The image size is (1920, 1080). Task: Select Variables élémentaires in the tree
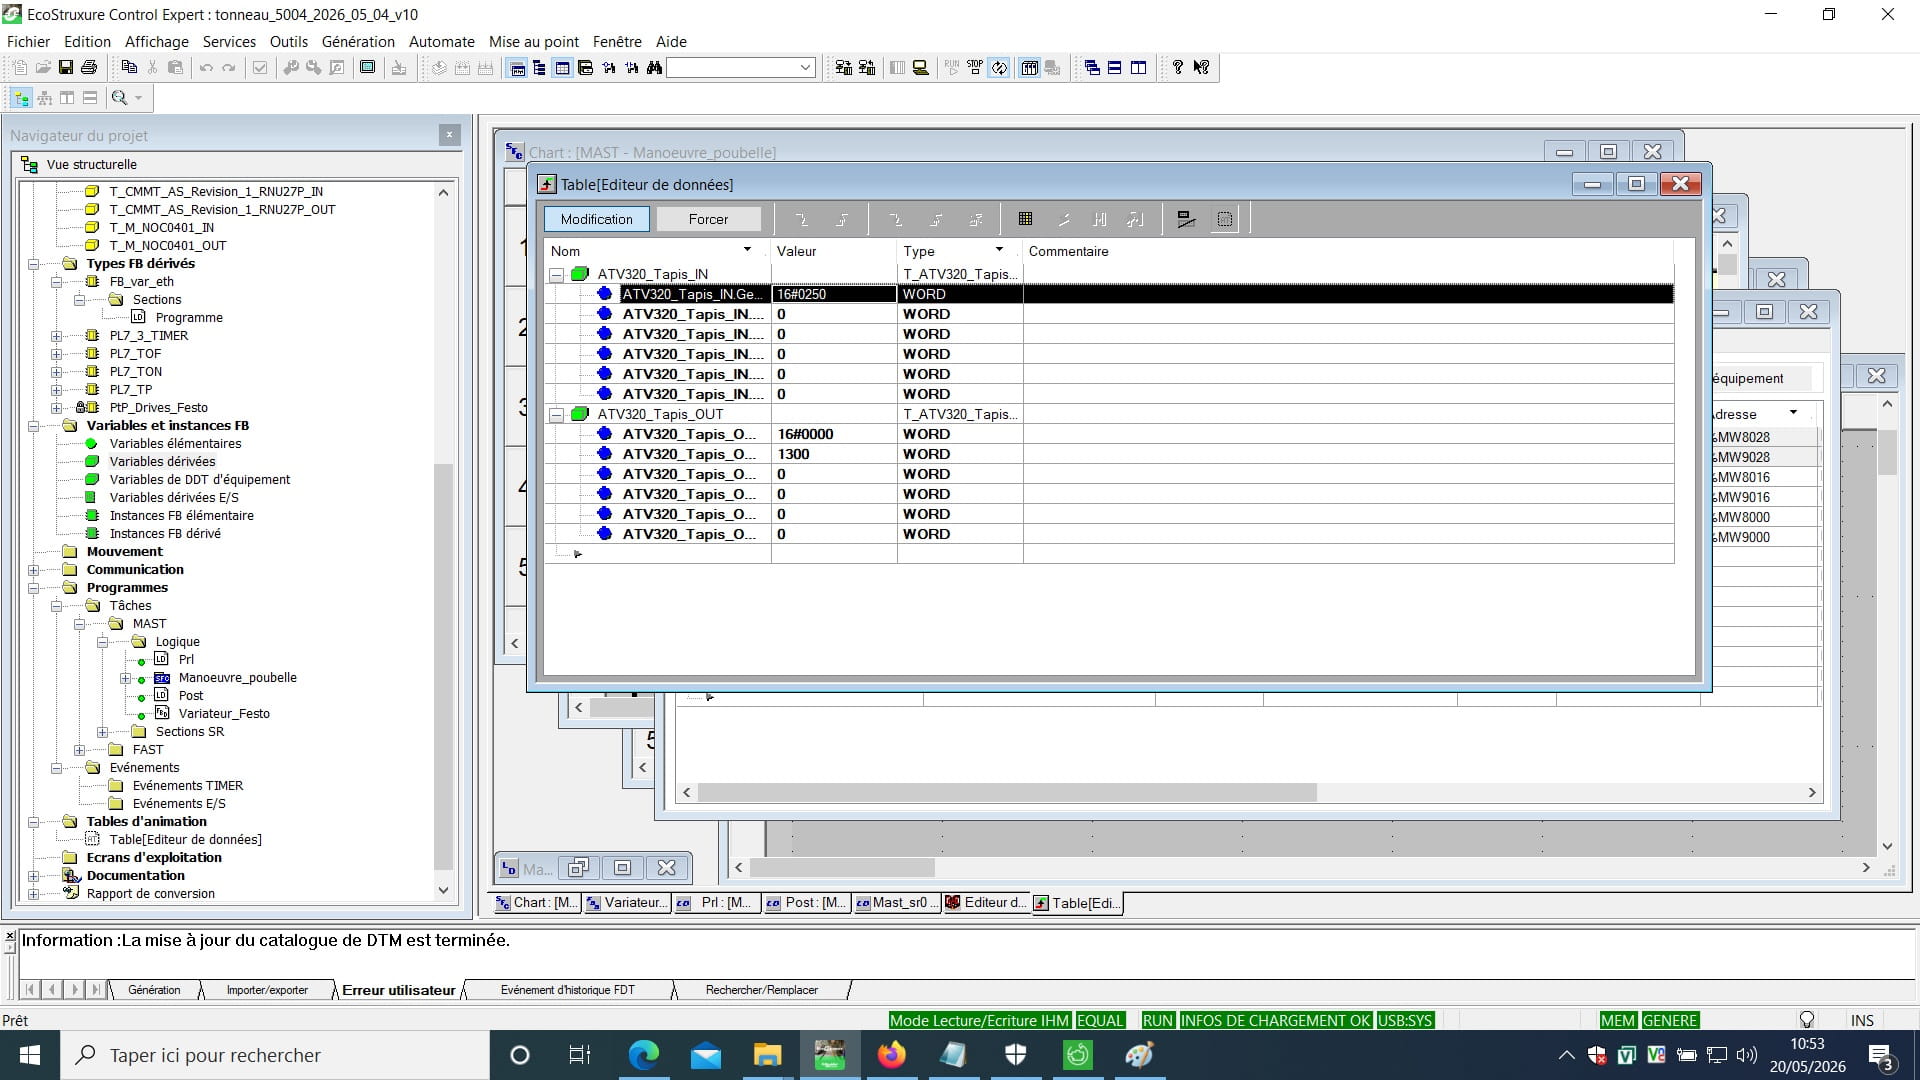click(175, 443)
